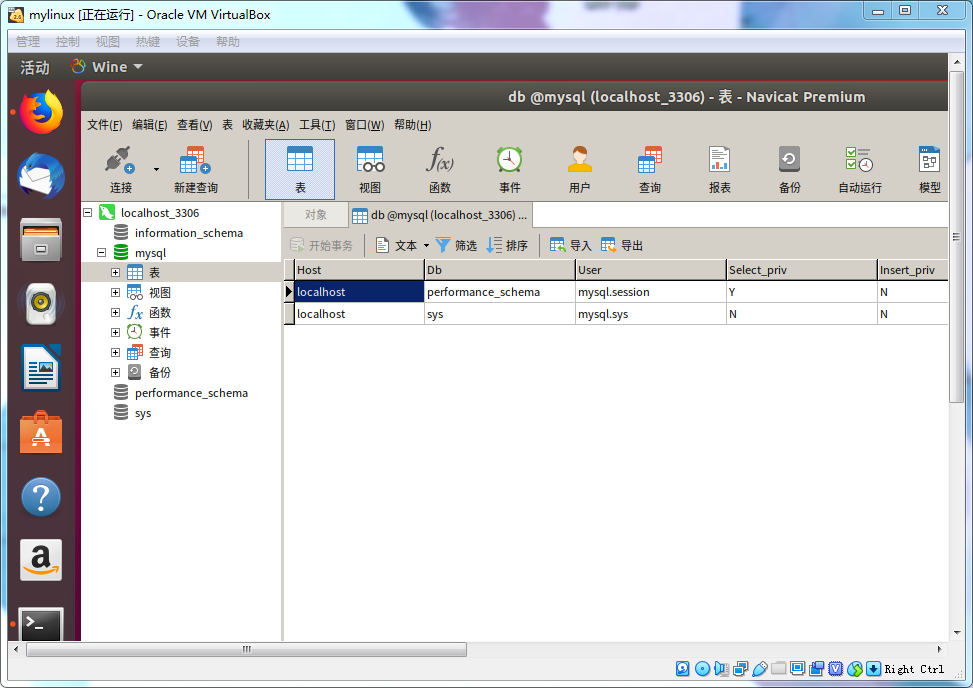Viewport: 973px width, 688px height.
Task: Open the Event (事件) toolbar button
Action: point(509,169)
